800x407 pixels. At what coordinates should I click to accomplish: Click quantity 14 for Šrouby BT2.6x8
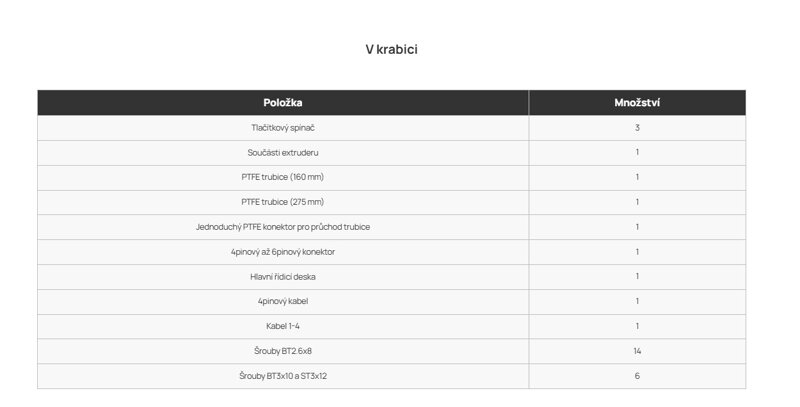pos(637,351)
